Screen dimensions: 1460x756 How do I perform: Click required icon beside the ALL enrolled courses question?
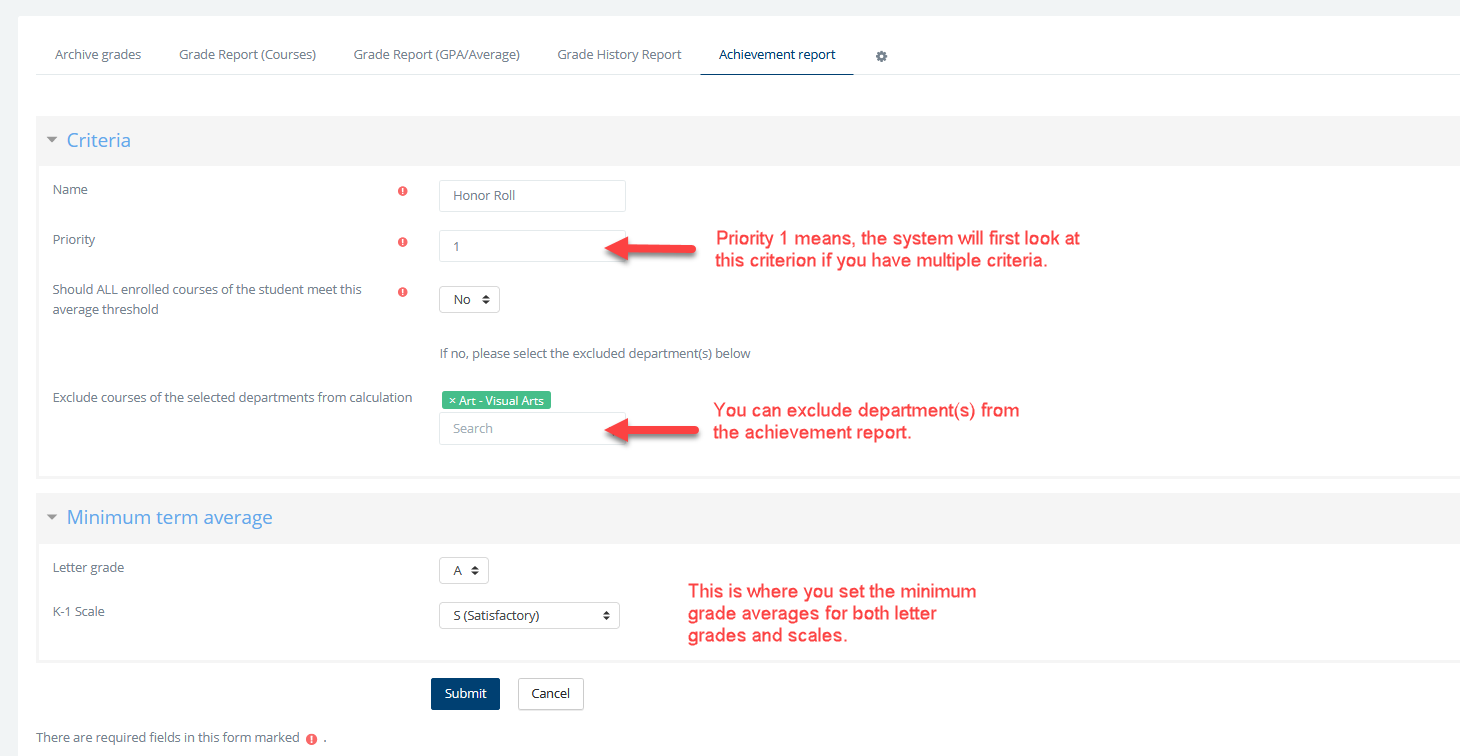tap(403, 292)
